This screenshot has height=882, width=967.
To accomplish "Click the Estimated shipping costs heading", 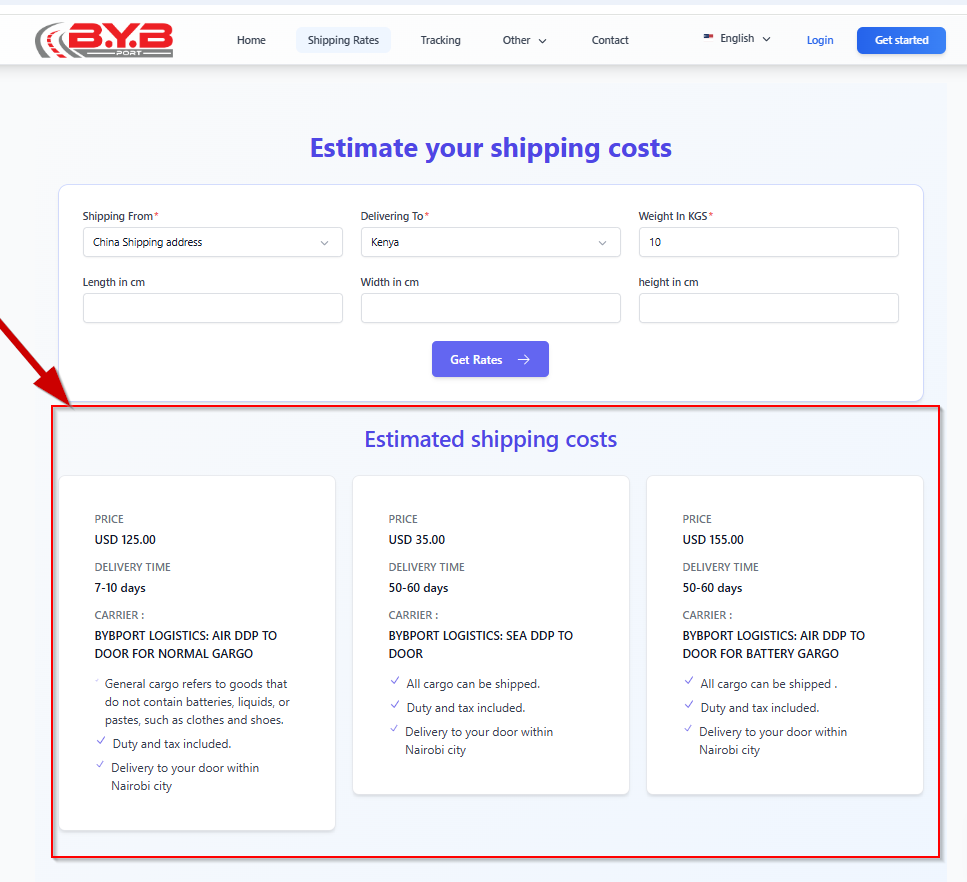I will click(490, 440).
